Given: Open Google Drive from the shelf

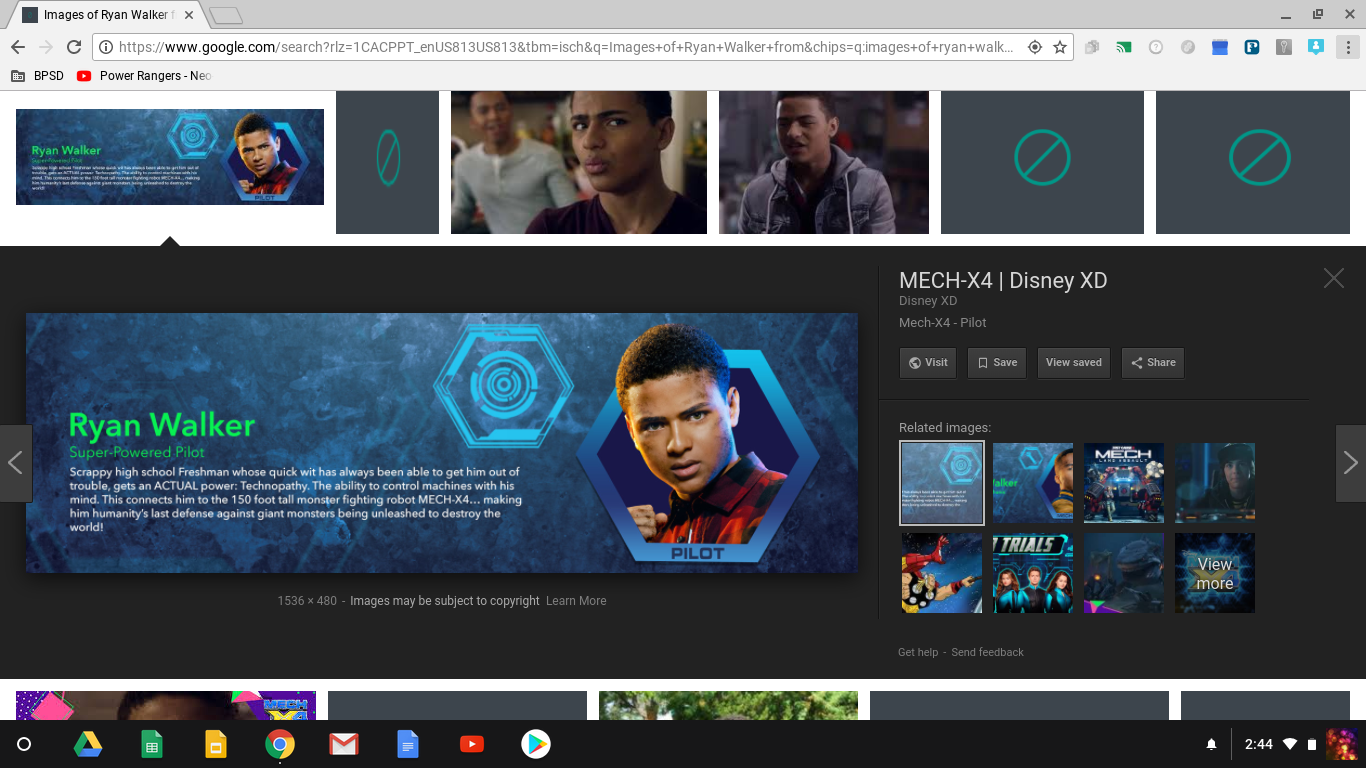Looking at the screenshot, I should point(88,744).
